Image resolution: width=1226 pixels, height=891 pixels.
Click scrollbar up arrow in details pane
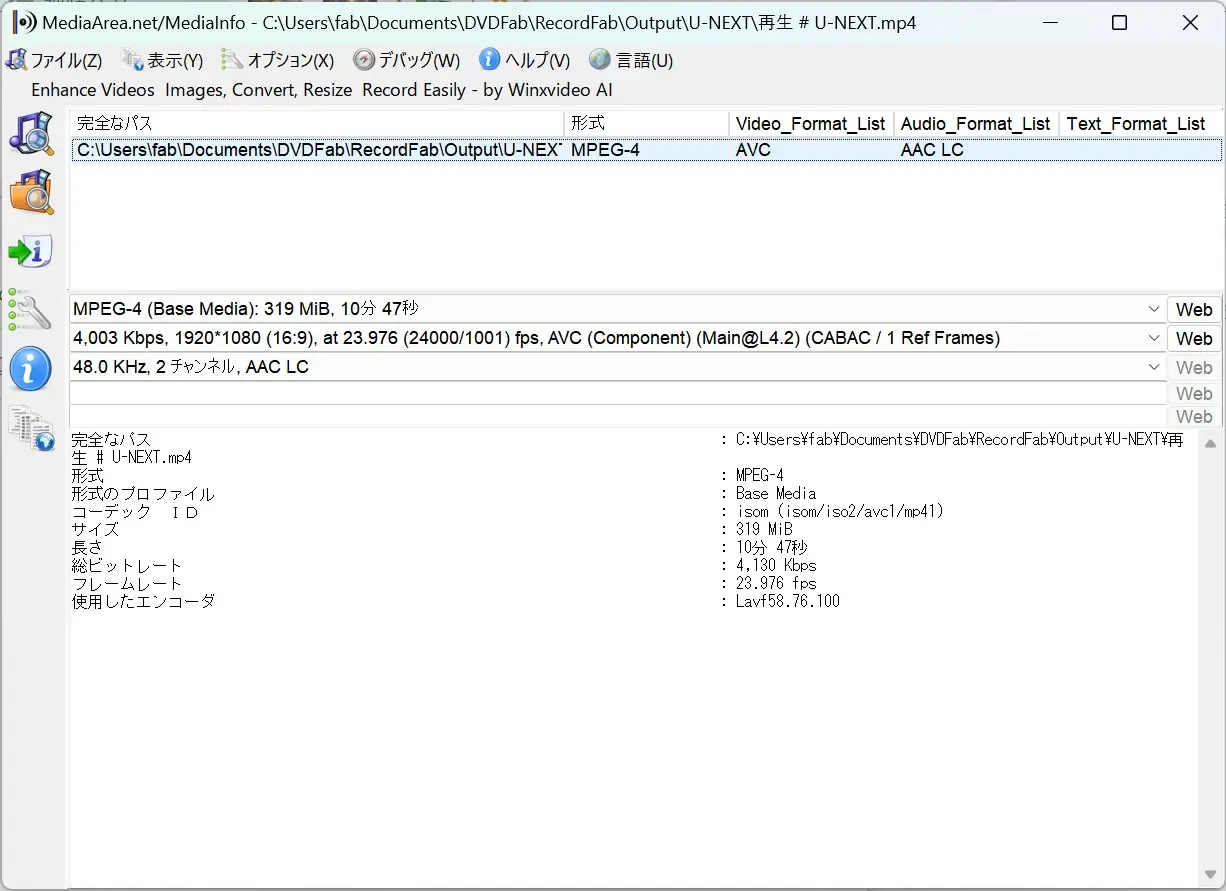1210,443
